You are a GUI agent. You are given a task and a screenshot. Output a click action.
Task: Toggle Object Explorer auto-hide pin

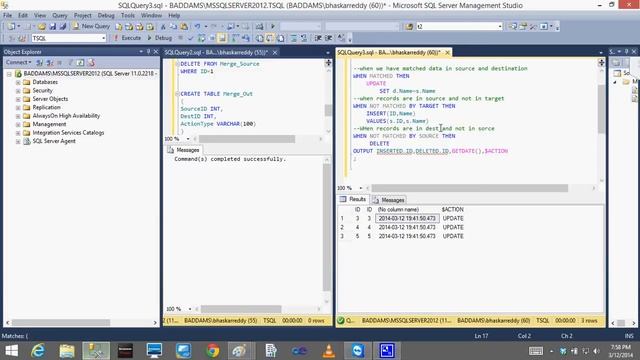[149, 52]
